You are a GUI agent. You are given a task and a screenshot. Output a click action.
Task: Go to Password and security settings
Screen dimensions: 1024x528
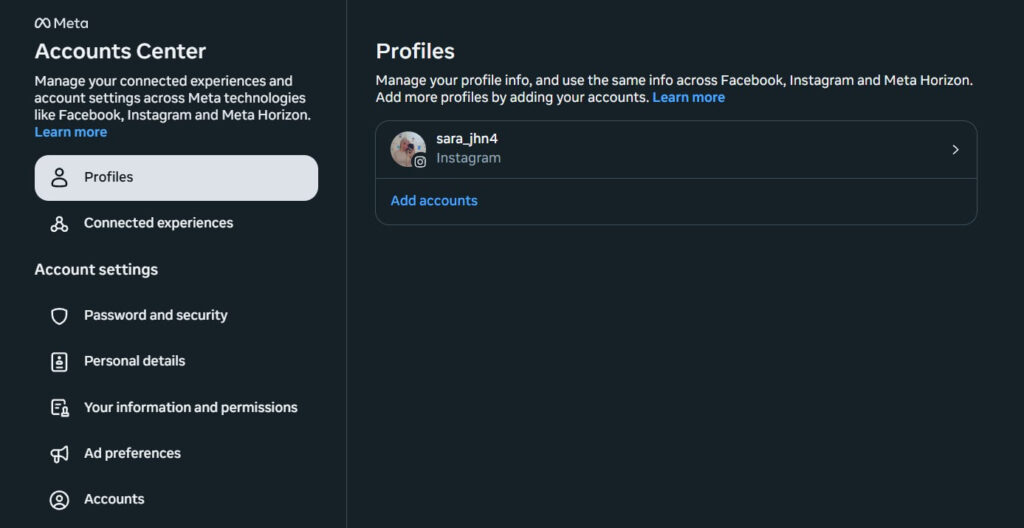click(176, 316)
